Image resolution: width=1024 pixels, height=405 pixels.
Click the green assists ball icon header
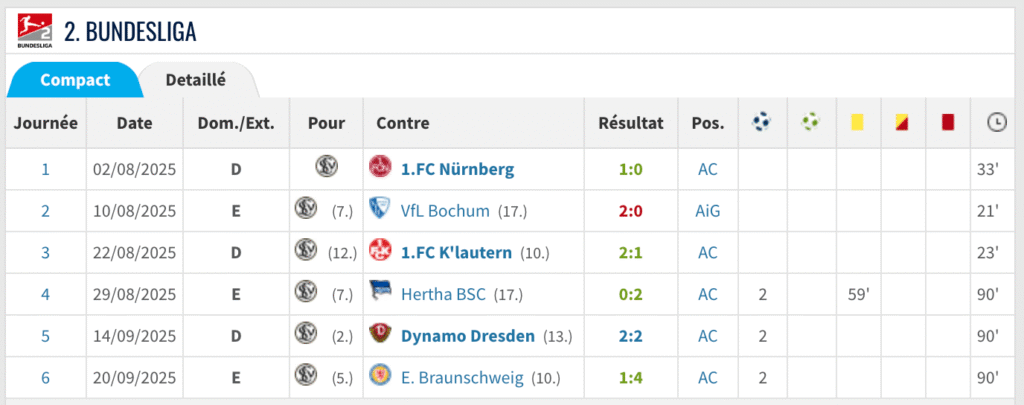[811, 123]
